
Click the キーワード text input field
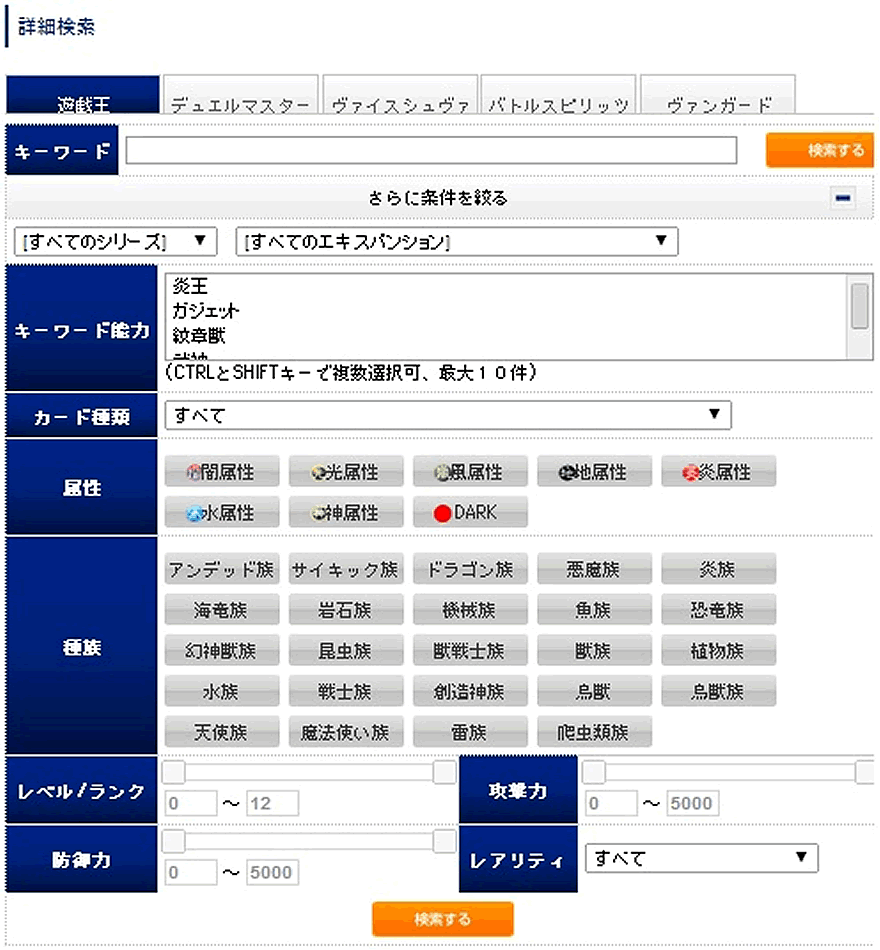coord(431,150)
